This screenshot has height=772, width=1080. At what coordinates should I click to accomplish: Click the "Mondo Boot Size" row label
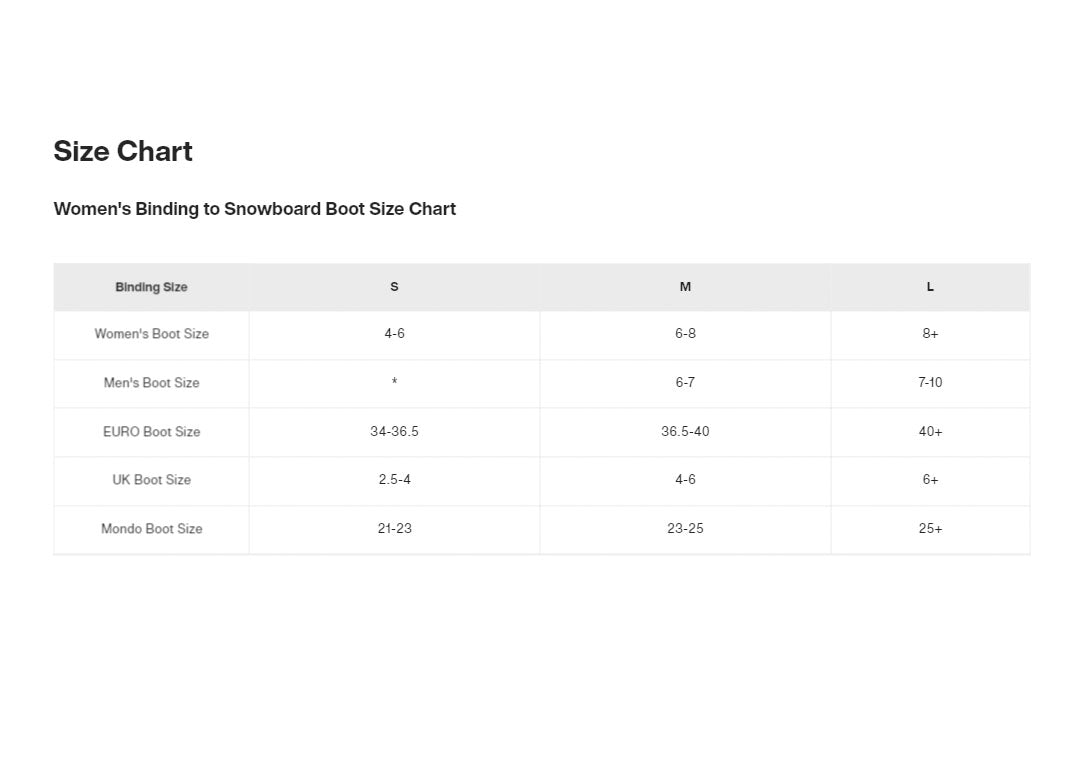pyautogui.click(x=151, y=529)
